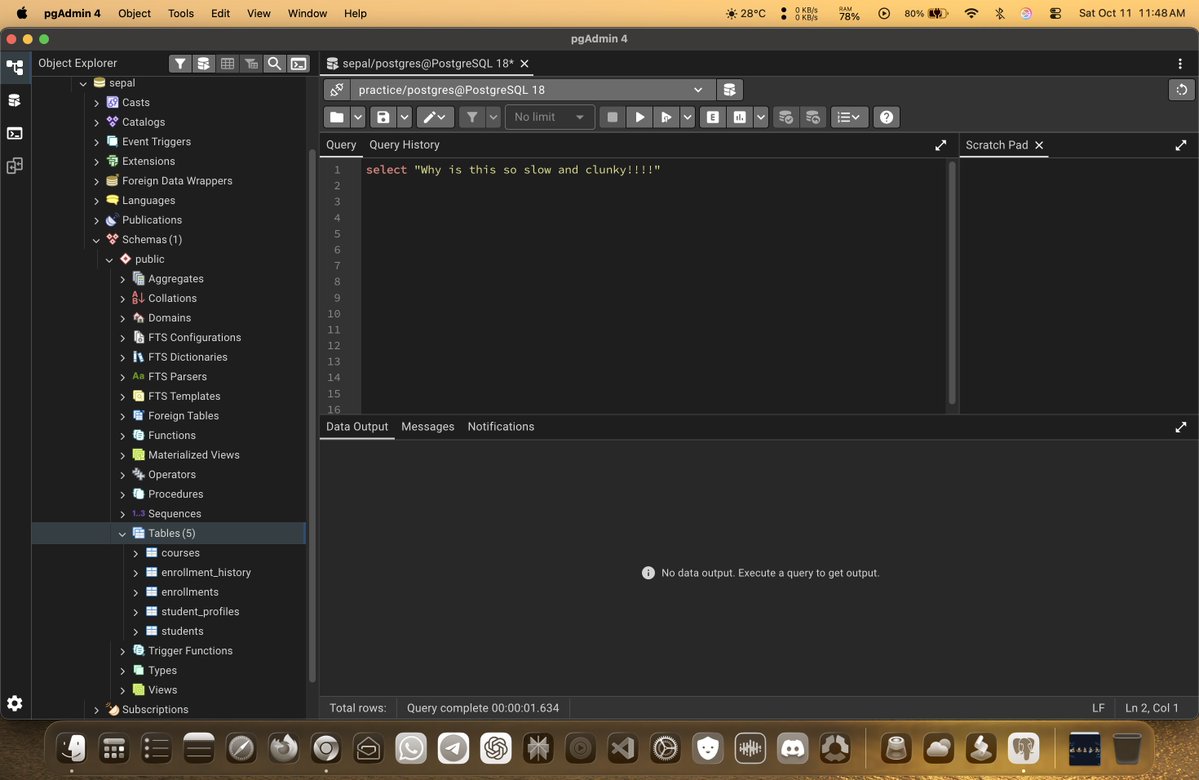Click the Stop query square button
Image resolution: width=1199 pixels, height=780 pixels.
point(612,117)
